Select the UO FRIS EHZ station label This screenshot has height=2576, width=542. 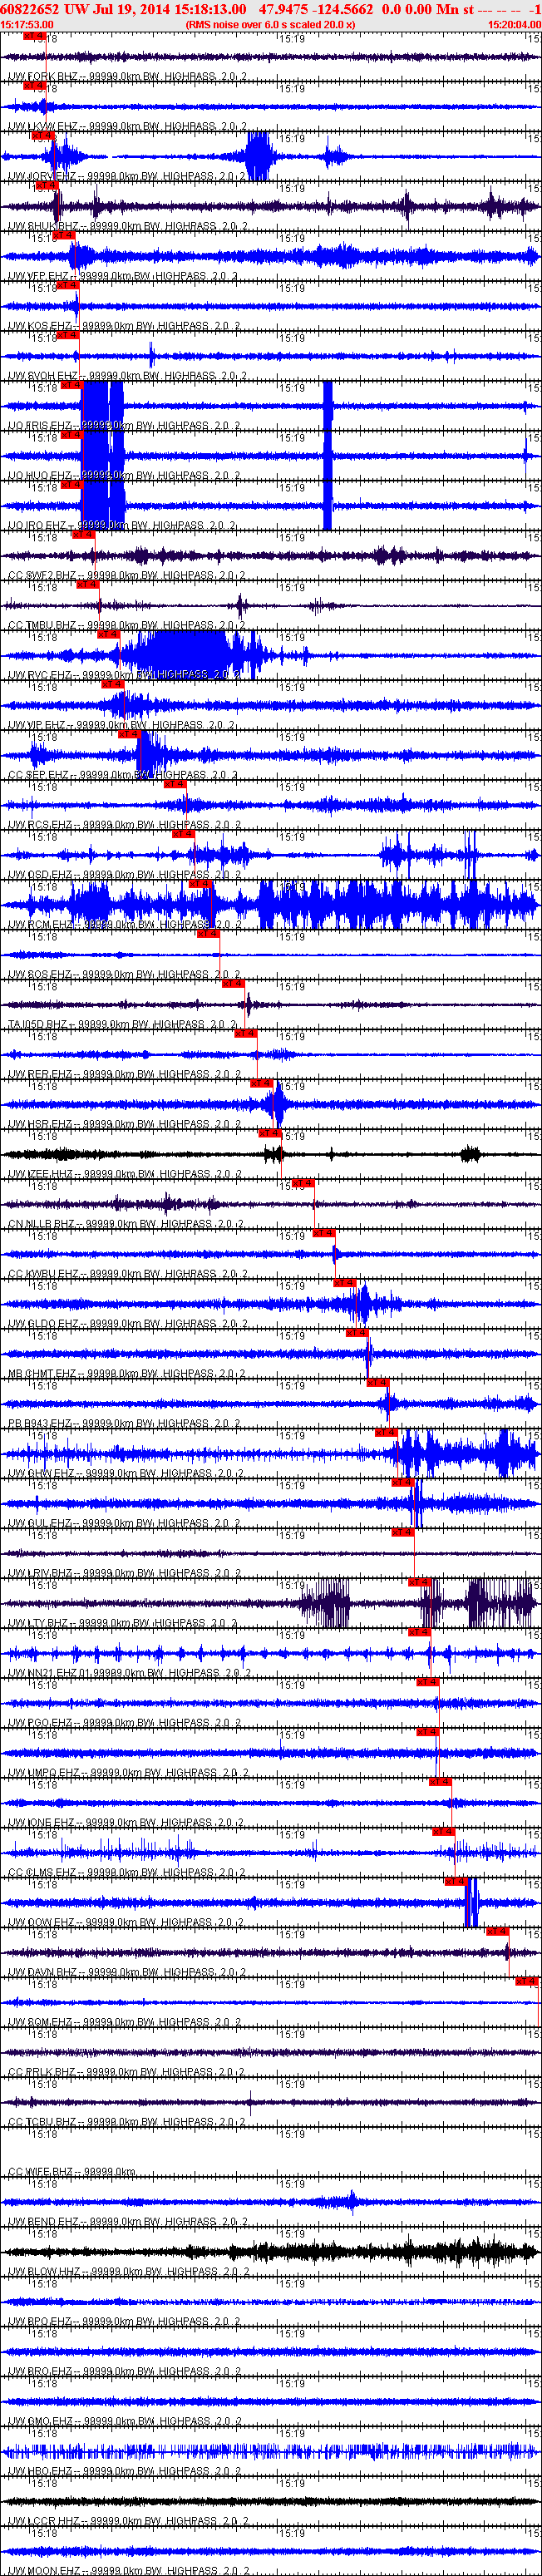pos(125,427)
